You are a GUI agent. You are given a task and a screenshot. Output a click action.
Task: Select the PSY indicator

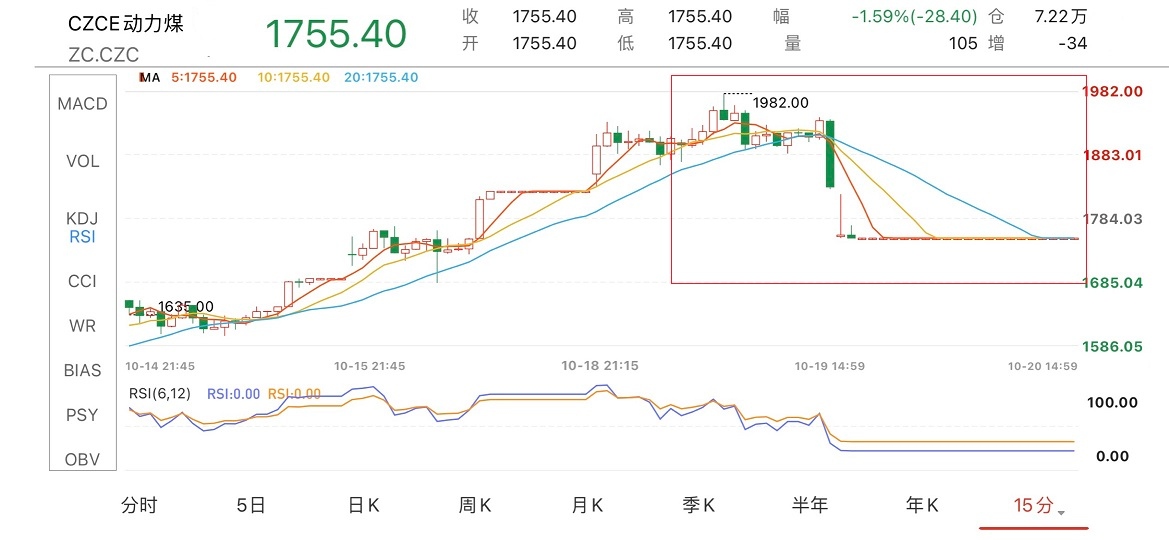tap(82, 414)
